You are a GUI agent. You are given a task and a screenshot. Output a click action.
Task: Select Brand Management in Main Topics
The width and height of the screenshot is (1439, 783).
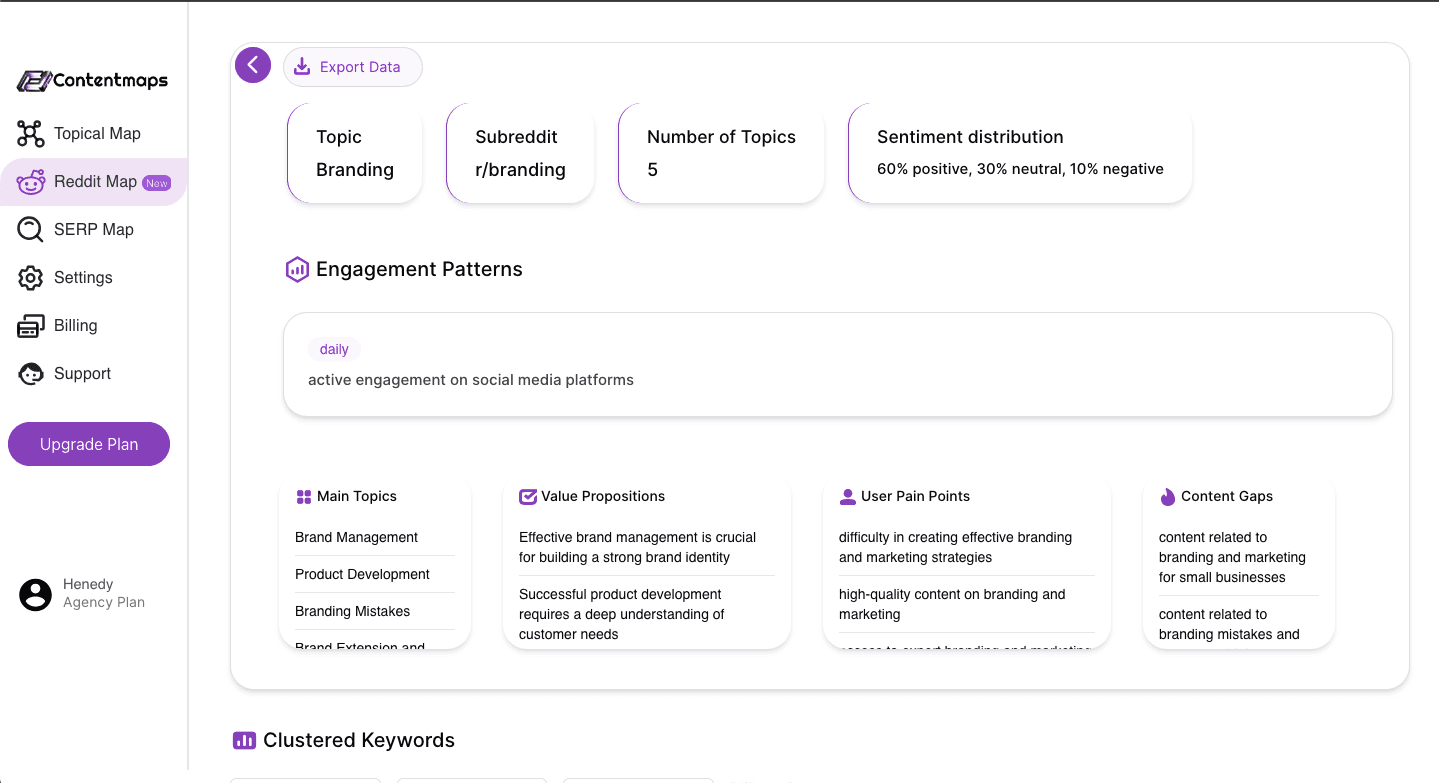(x=356, y=537)
